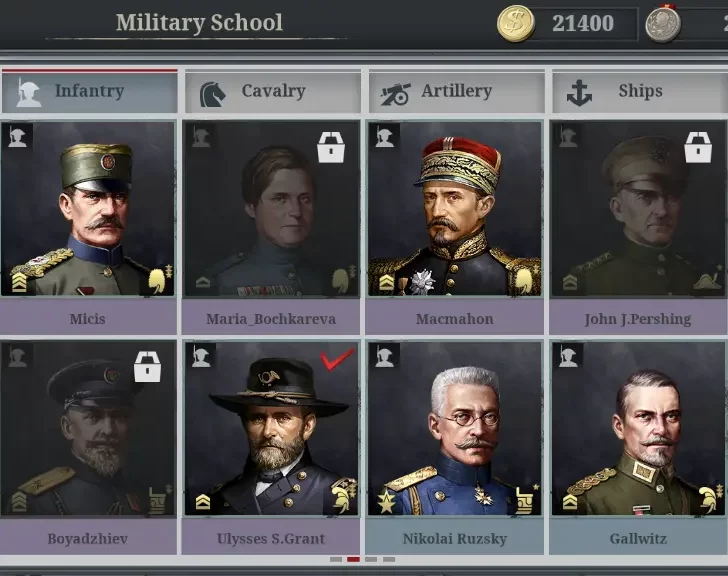Click the Ulysses S.Grant name label
Screen dimensions: 728x576
pos(271,539)
